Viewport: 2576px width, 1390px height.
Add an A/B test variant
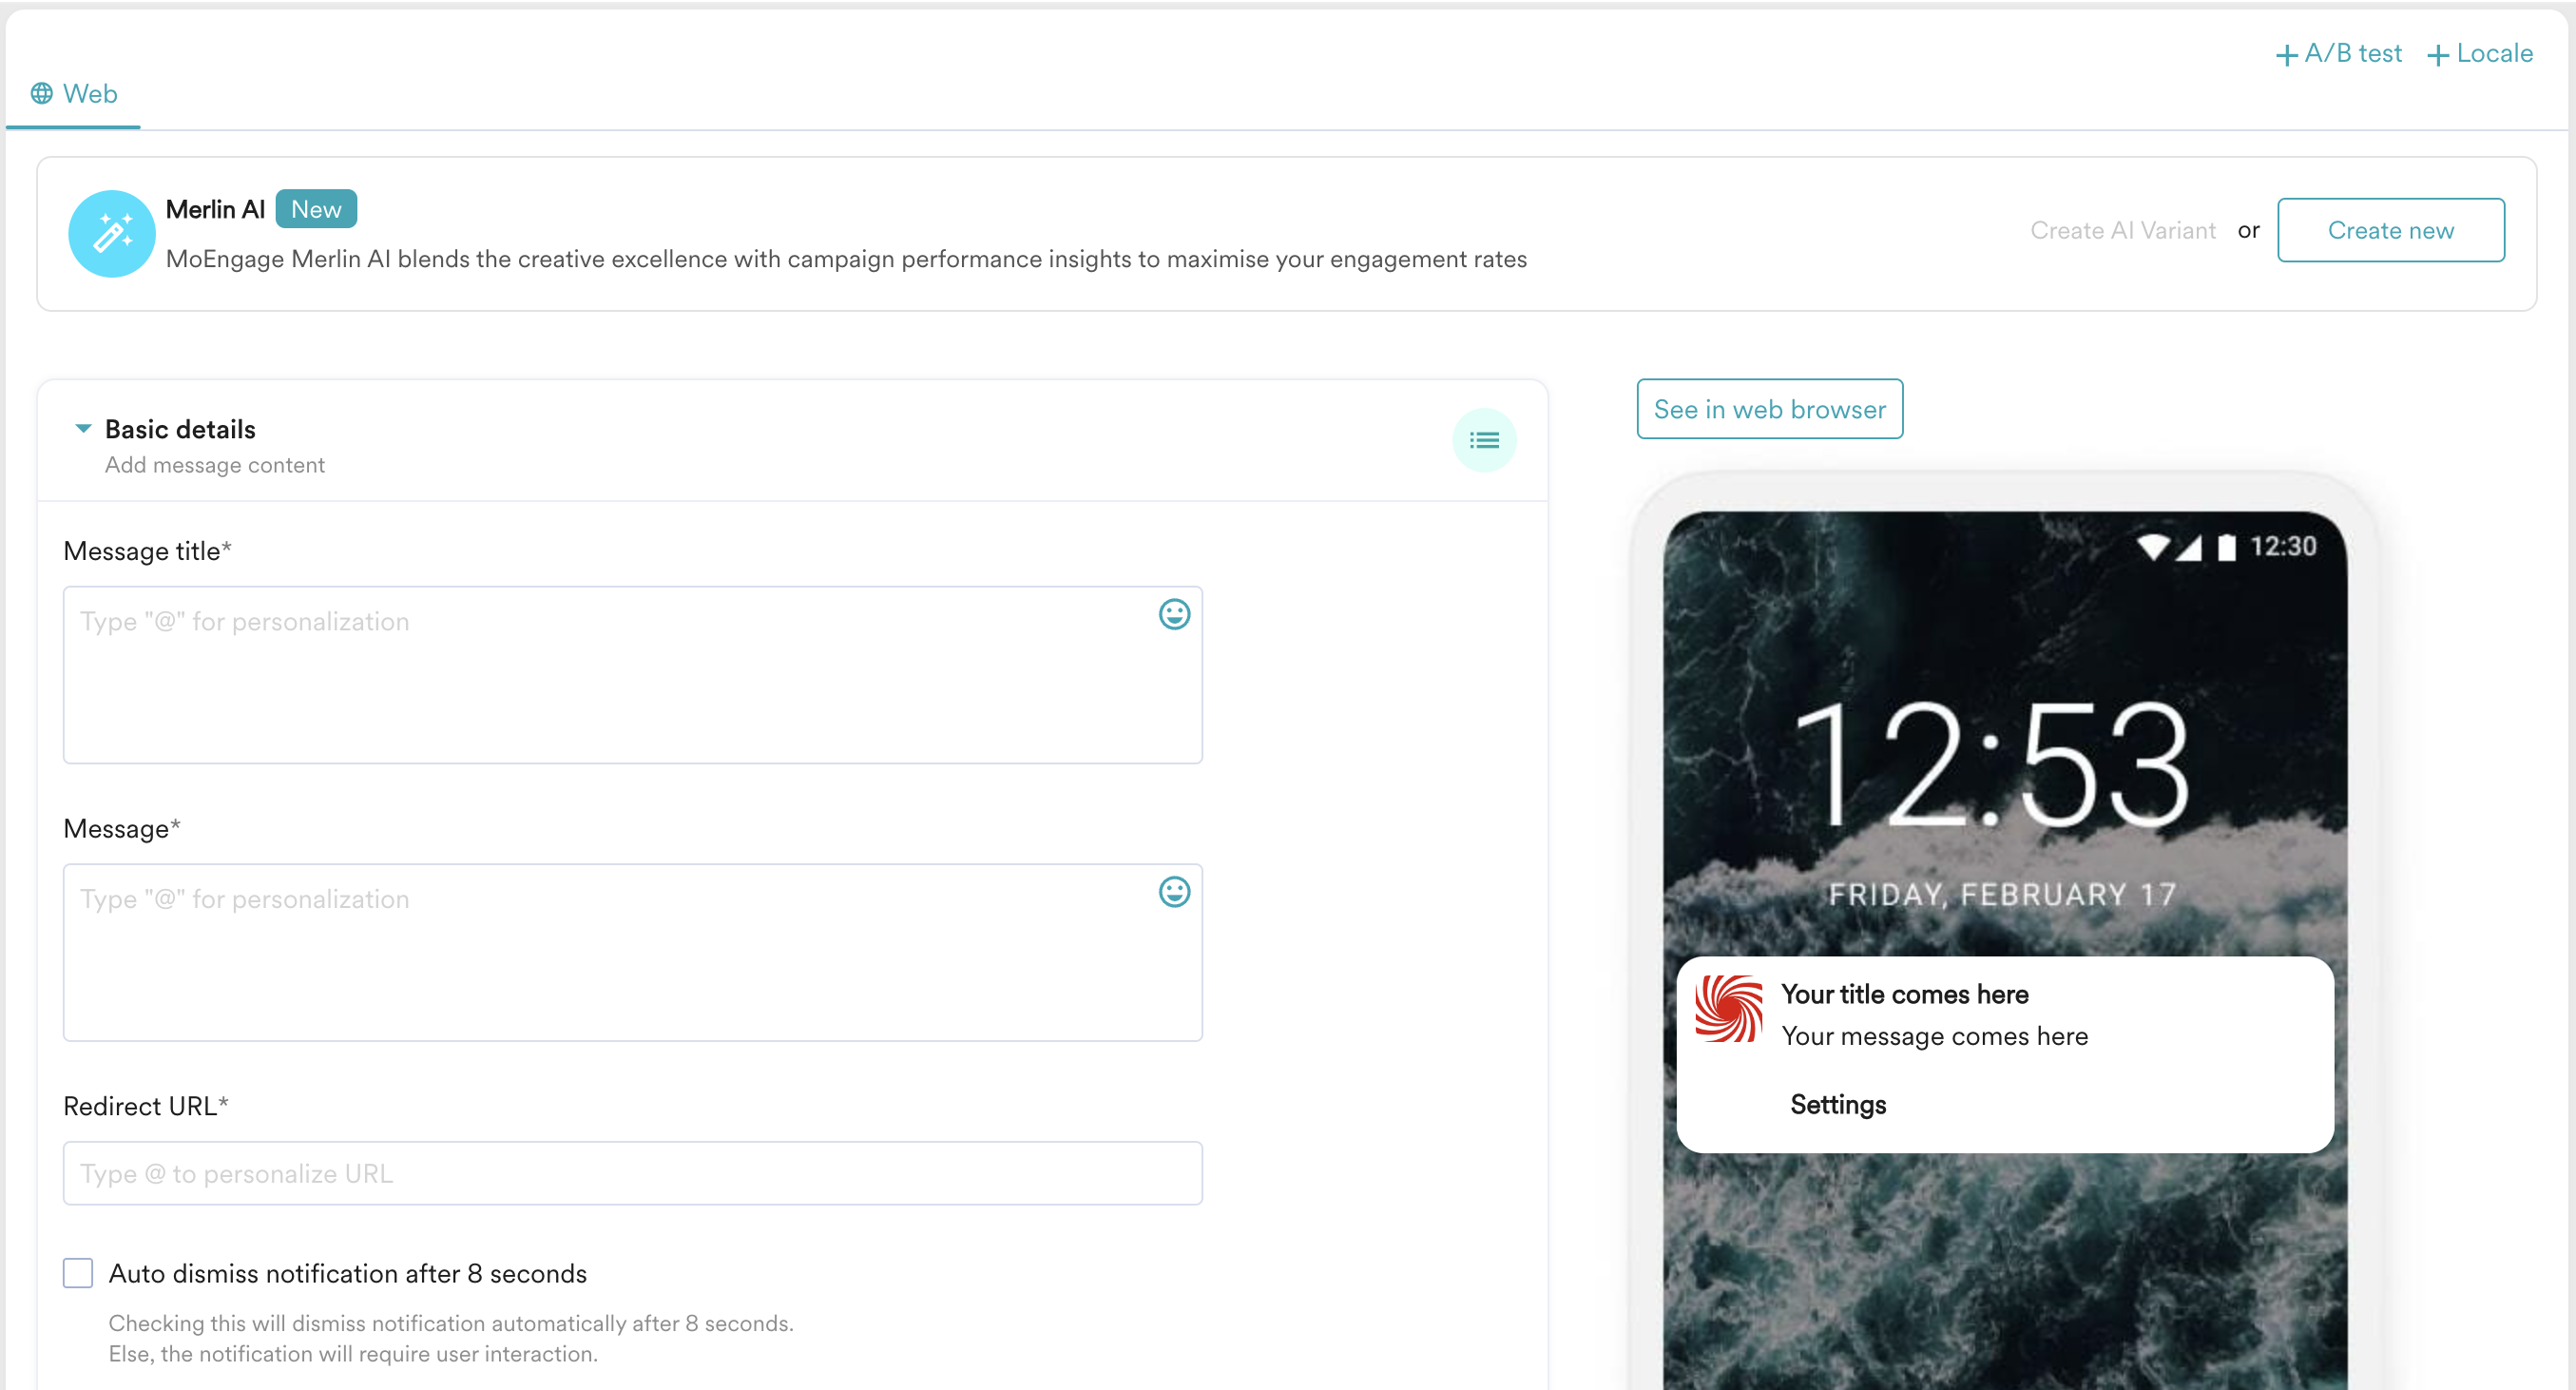2352,53
